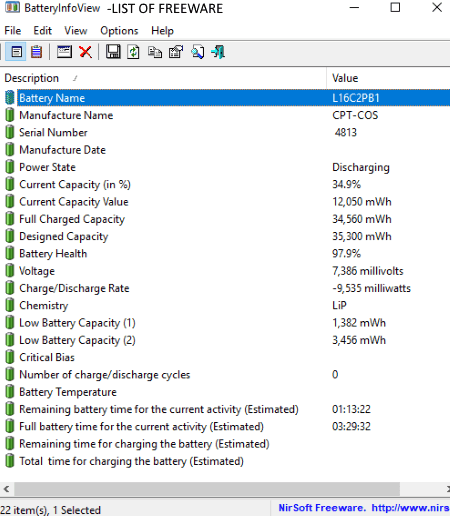This screenshot has width=450, height=516.
Task: Open the File menu
Action: (x=13, y=31)
